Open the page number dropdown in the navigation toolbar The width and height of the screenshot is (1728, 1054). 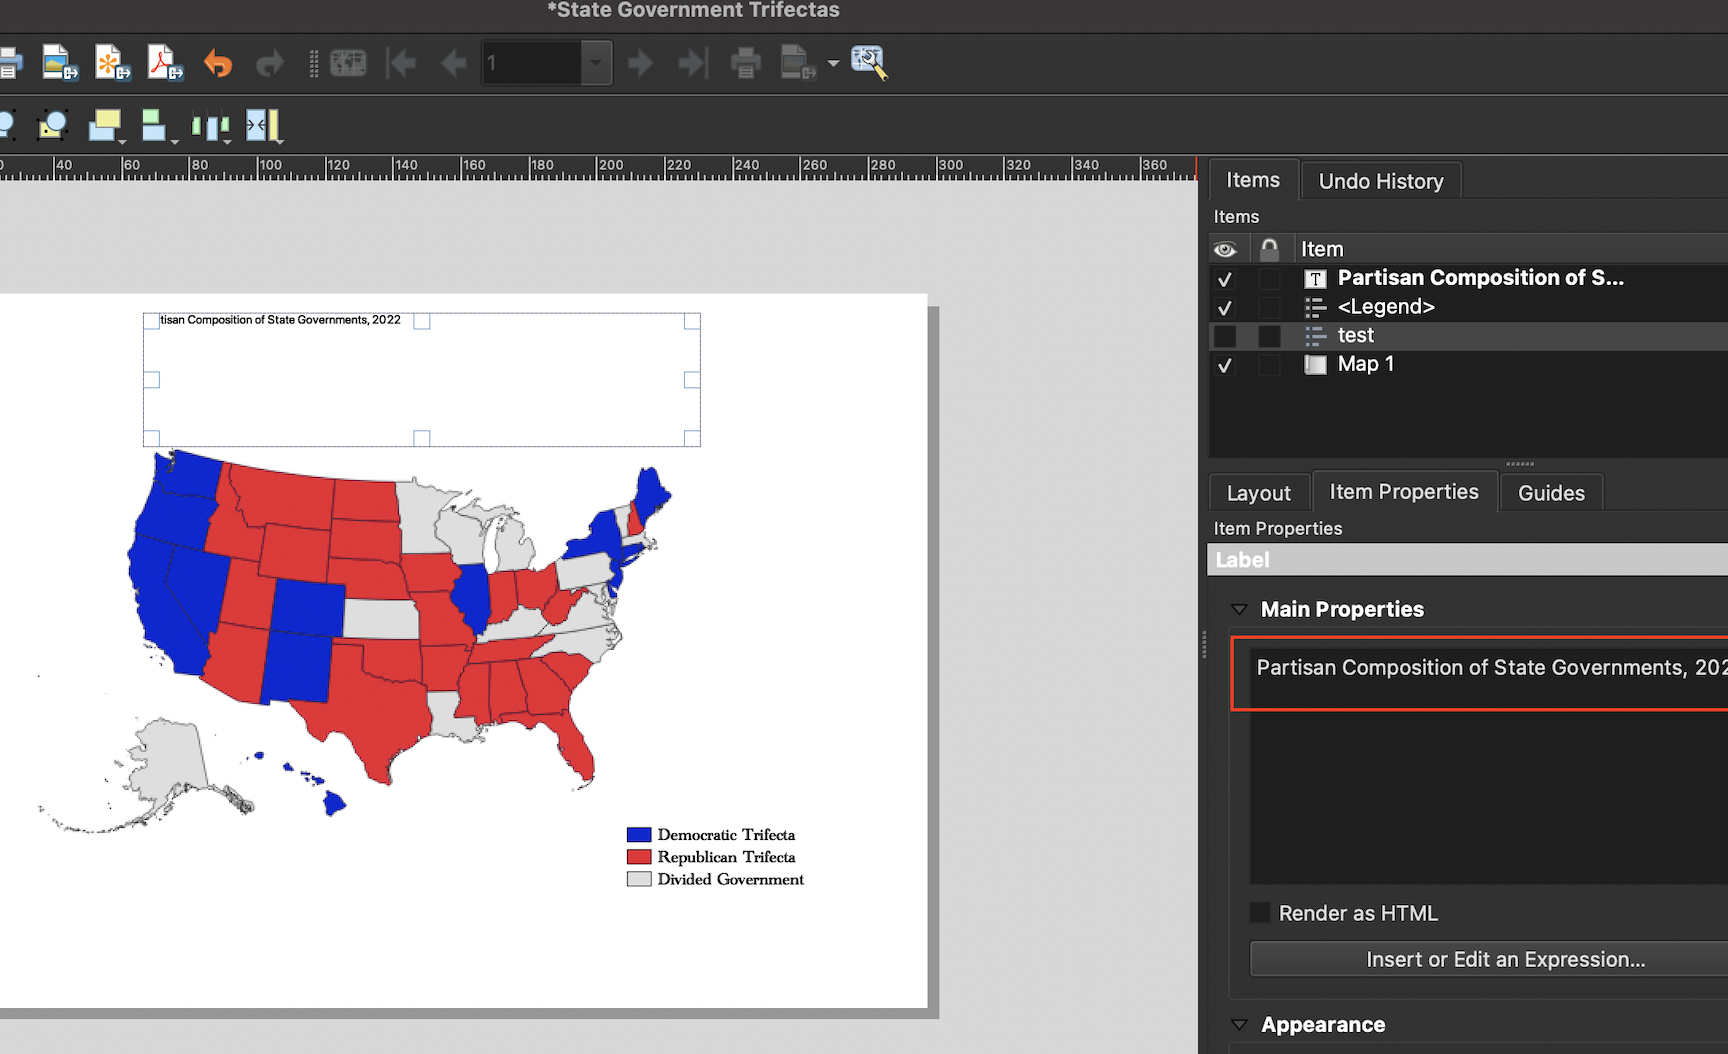click(x=595, y=62)
